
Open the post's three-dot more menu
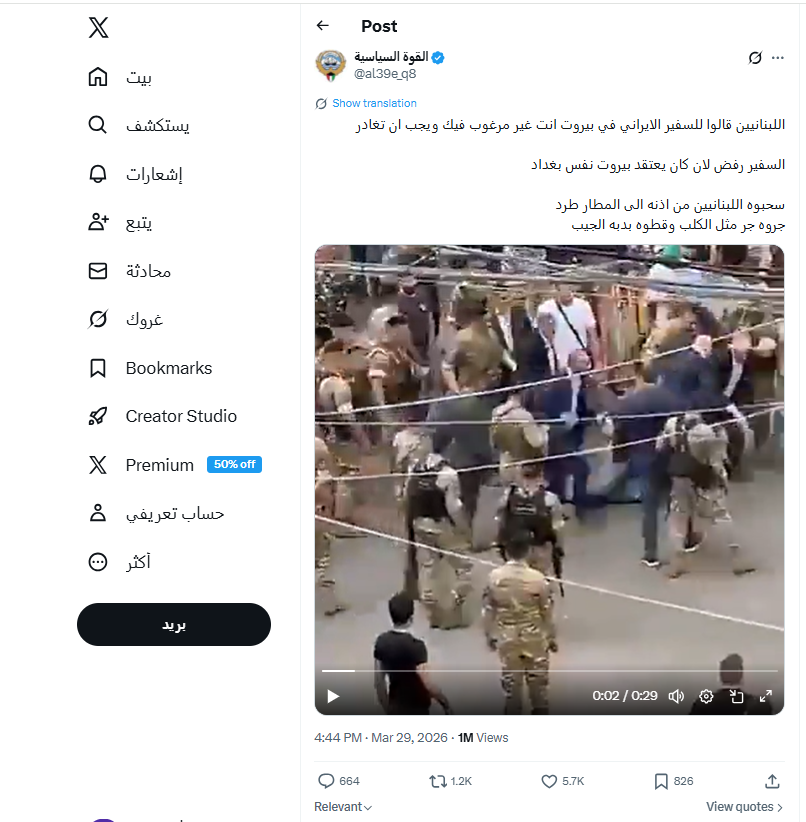778,58
